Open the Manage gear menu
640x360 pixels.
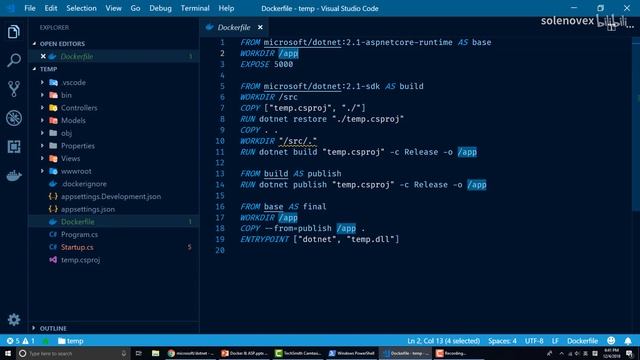pyautogui.click(x=13, y=320)
